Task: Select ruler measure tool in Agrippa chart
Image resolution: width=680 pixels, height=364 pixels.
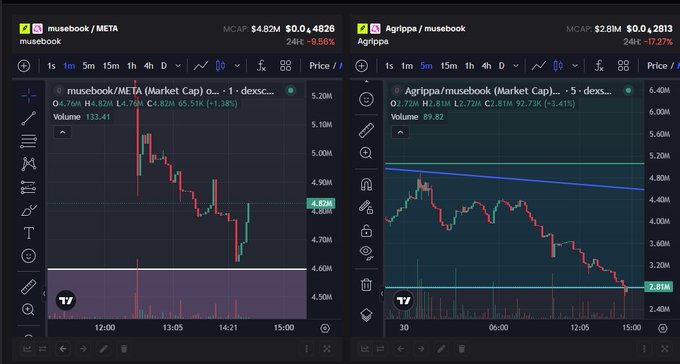Action: pyautogui.click(x=366, y=130)
